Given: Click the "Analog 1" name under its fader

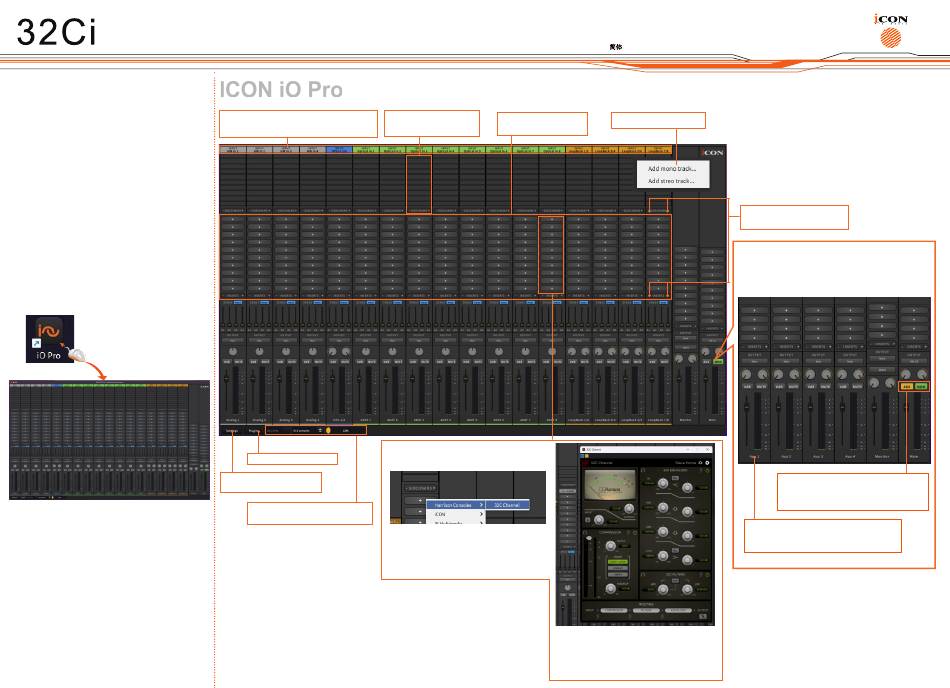Looking at the screenshot, I should point(233,420).
